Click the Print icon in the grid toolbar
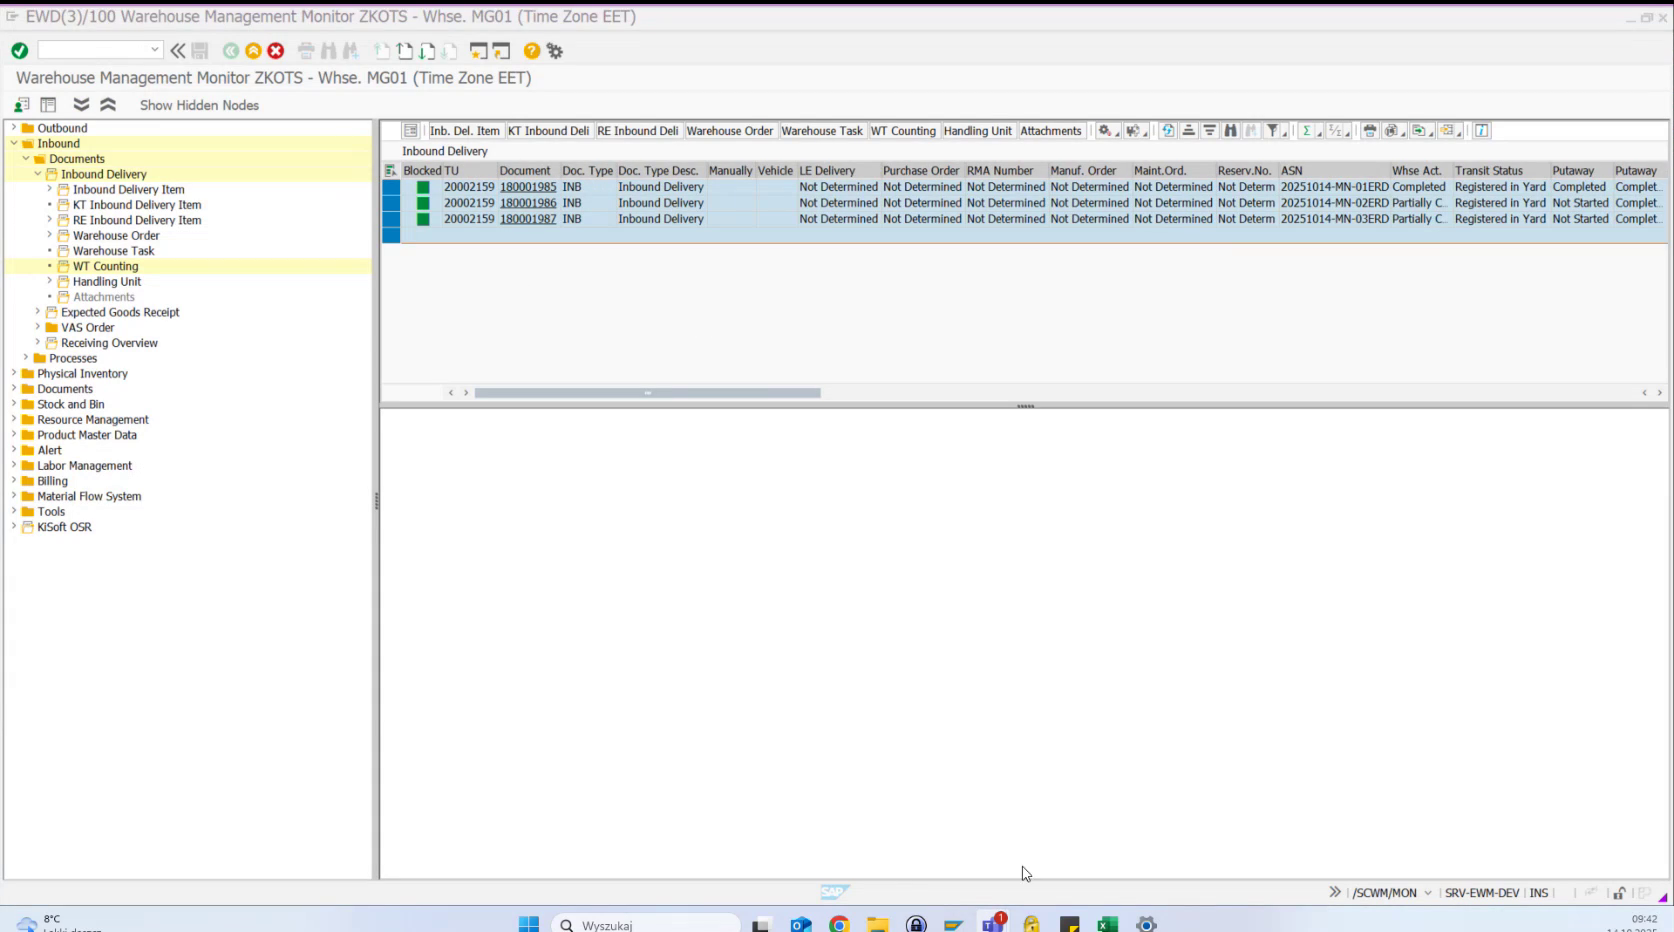This screenshot has width=1674, height=932. tap(1370, 131)
